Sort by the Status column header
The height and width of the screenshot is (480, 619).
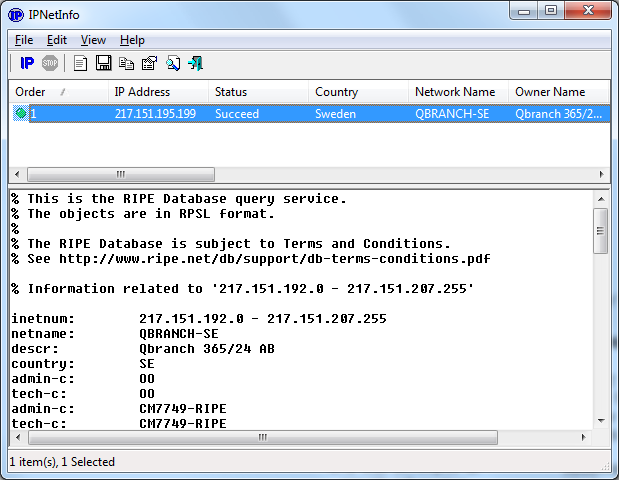(x=259, y=92)
